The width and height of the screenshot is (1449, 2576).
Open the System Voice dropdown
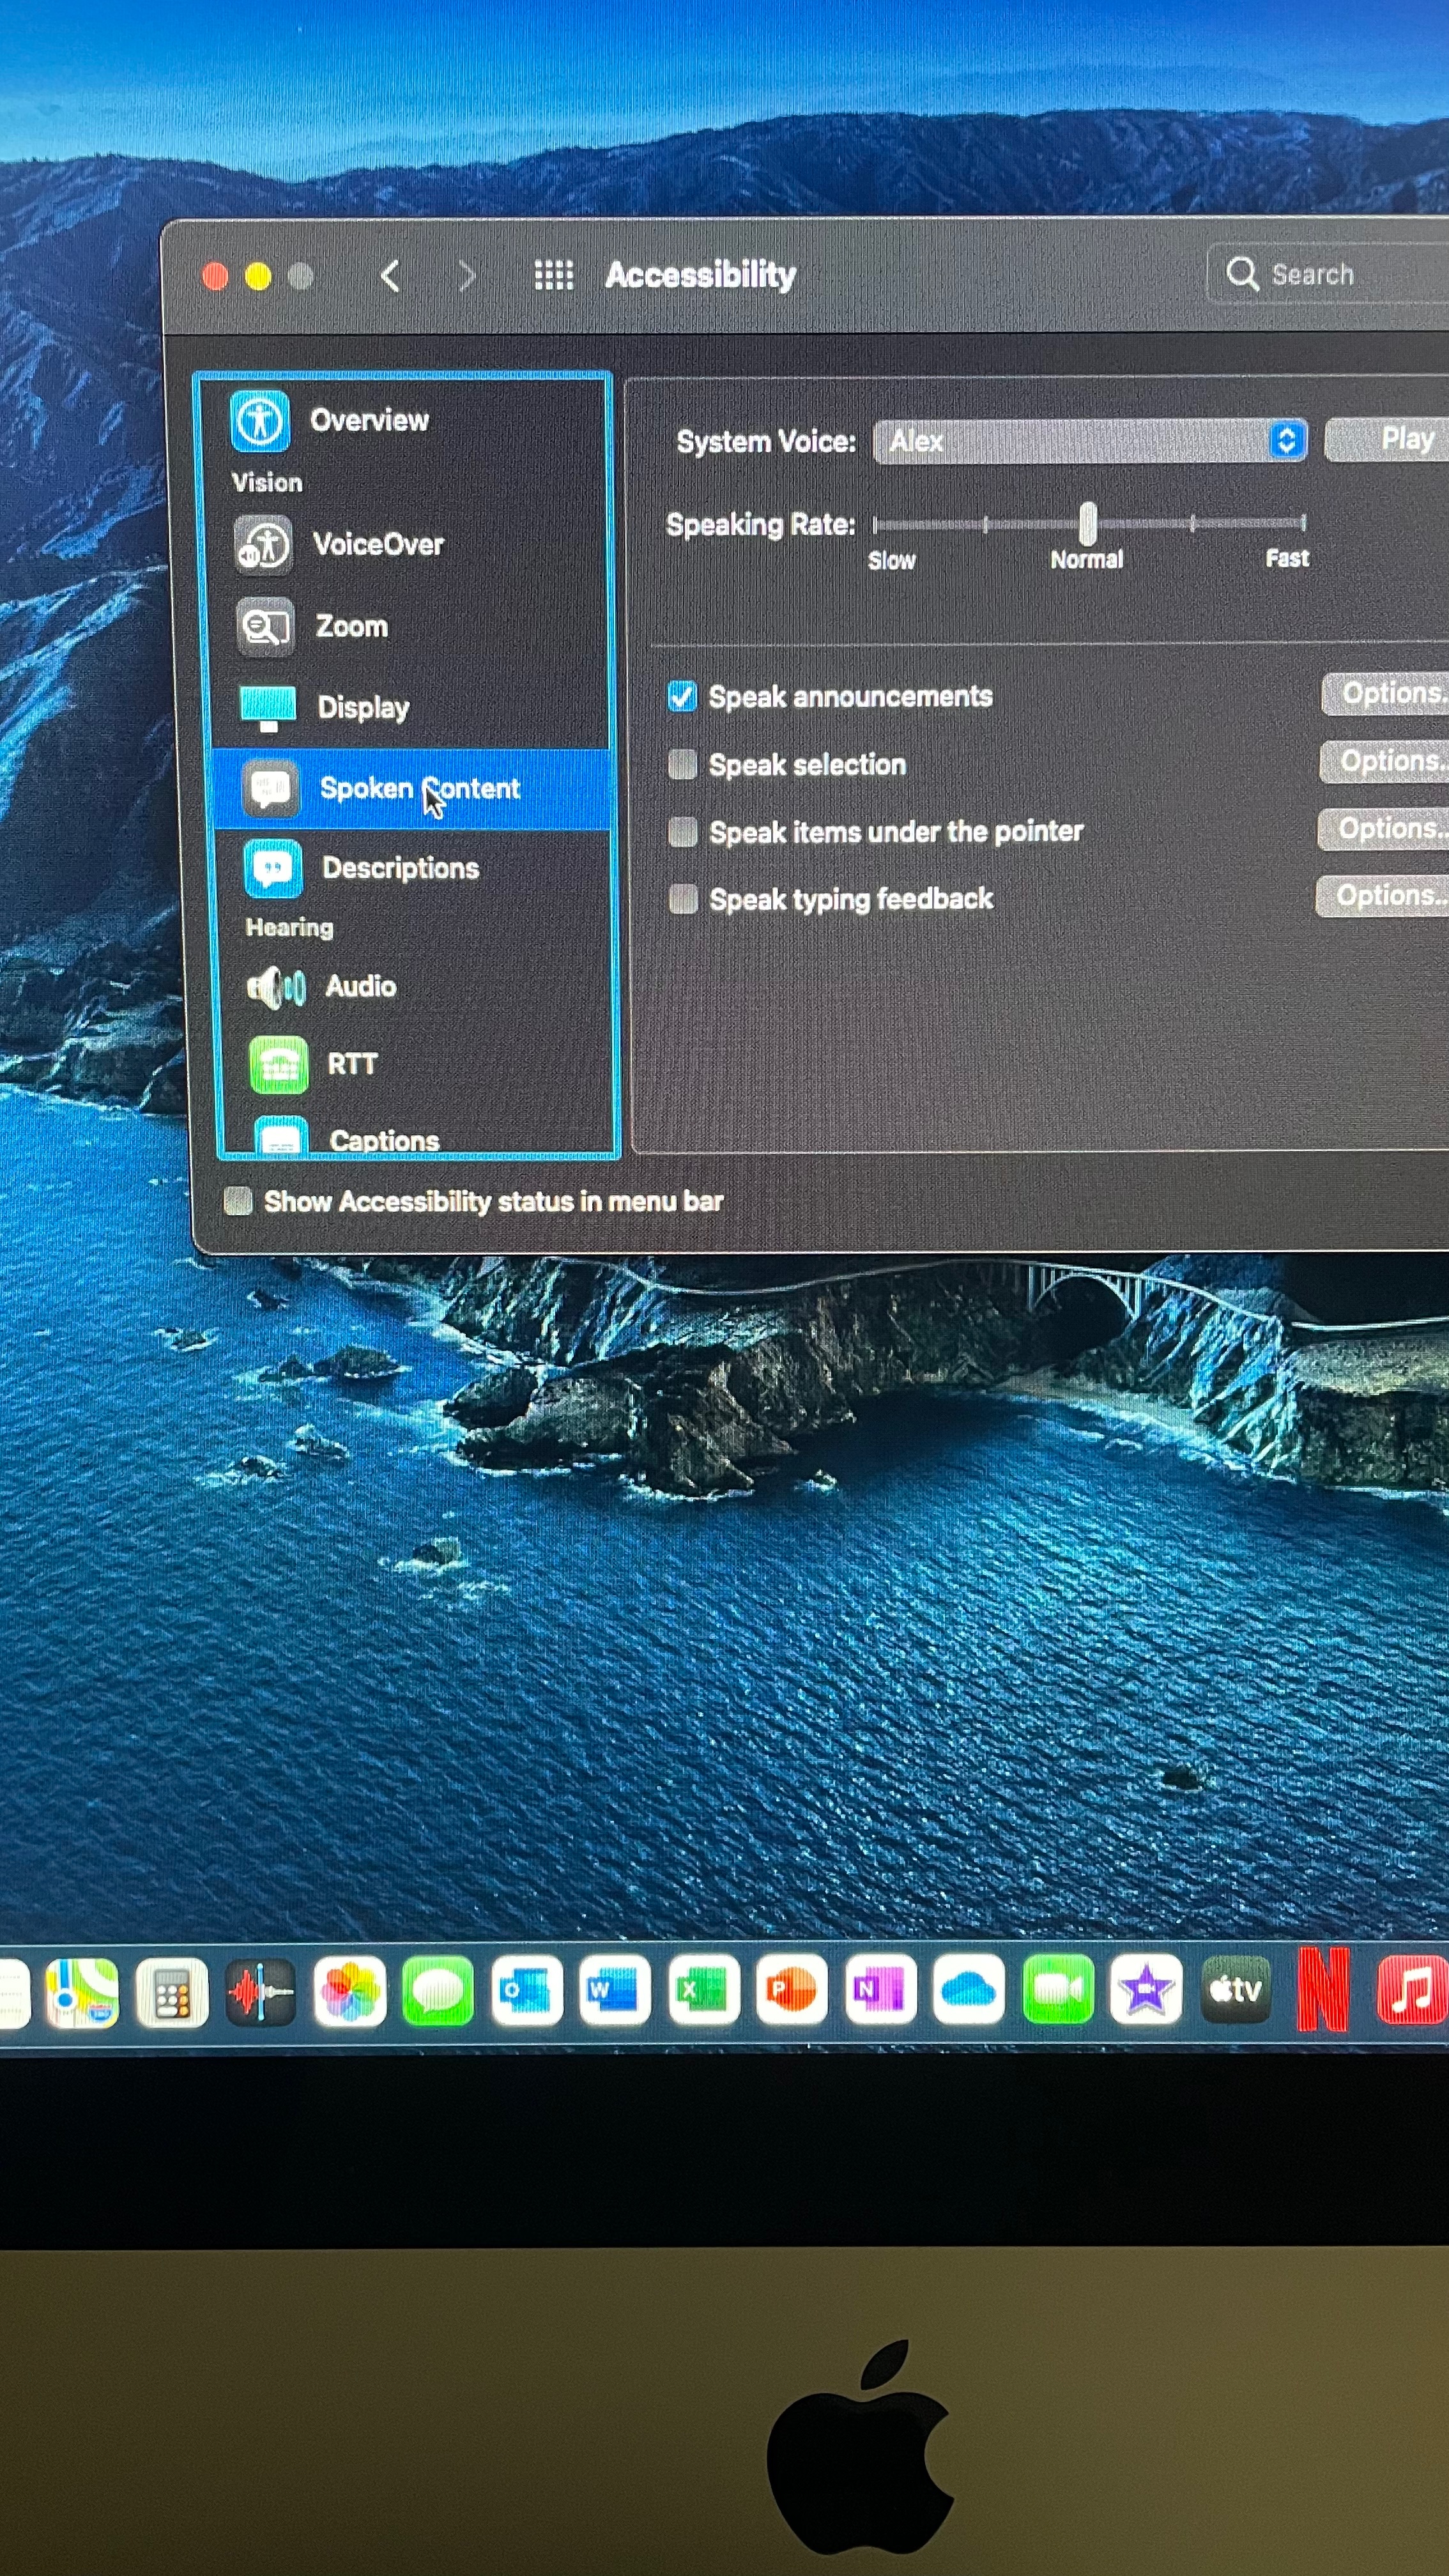tap(1090, 441)
